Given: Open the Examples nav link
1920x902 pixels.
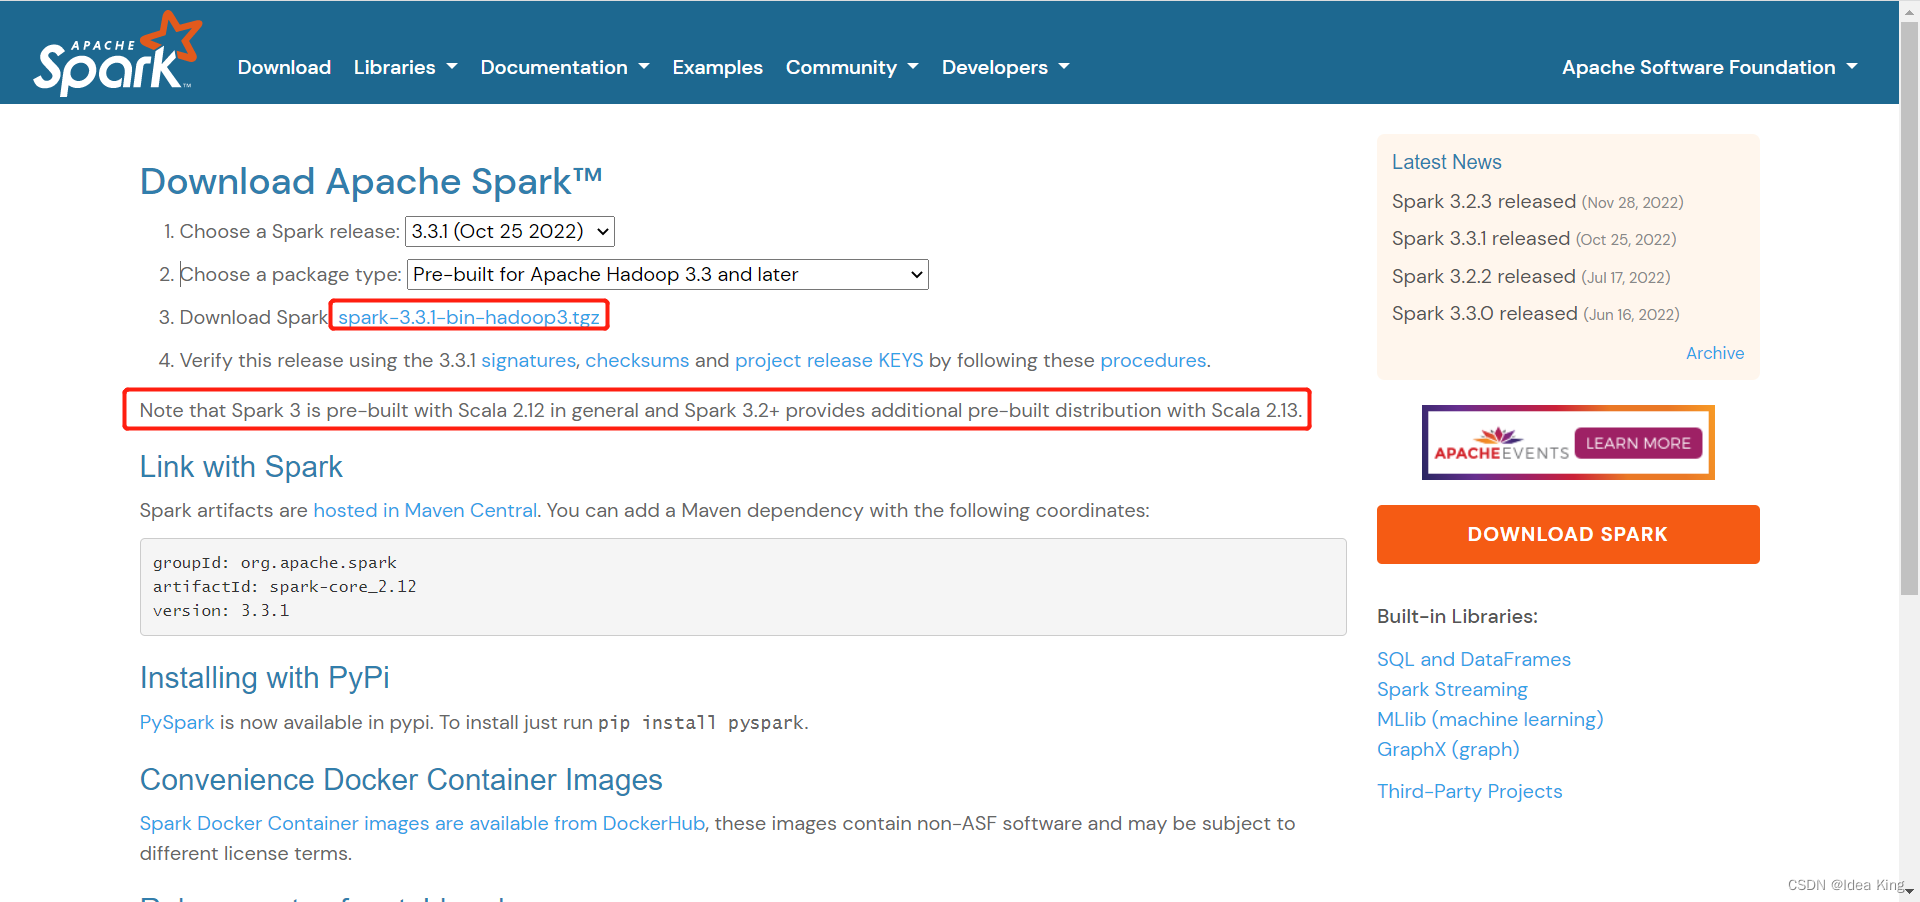Looking at the screenshot, I should coord(717,67).
